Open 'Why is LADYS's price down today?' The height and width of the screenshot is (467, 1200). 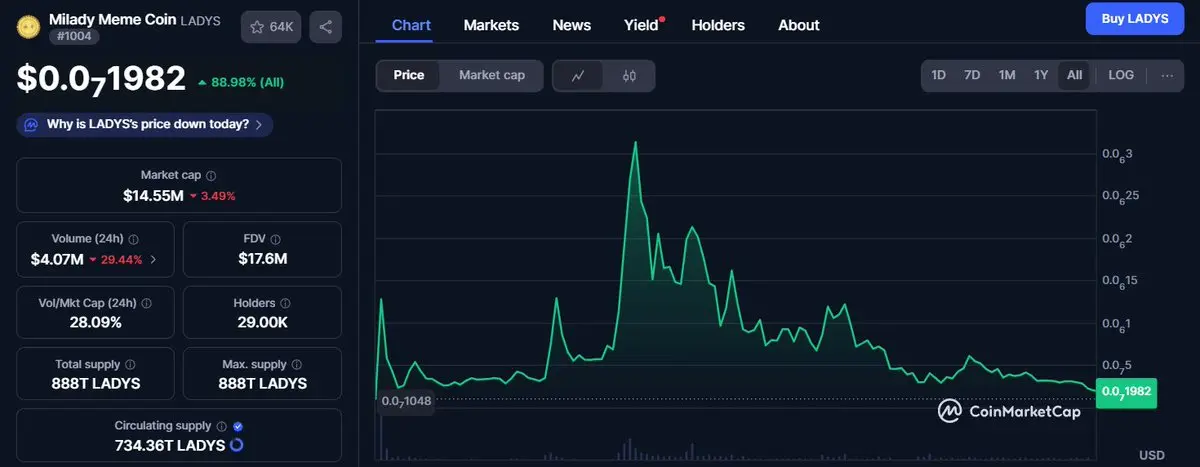(x=145, y=125)
